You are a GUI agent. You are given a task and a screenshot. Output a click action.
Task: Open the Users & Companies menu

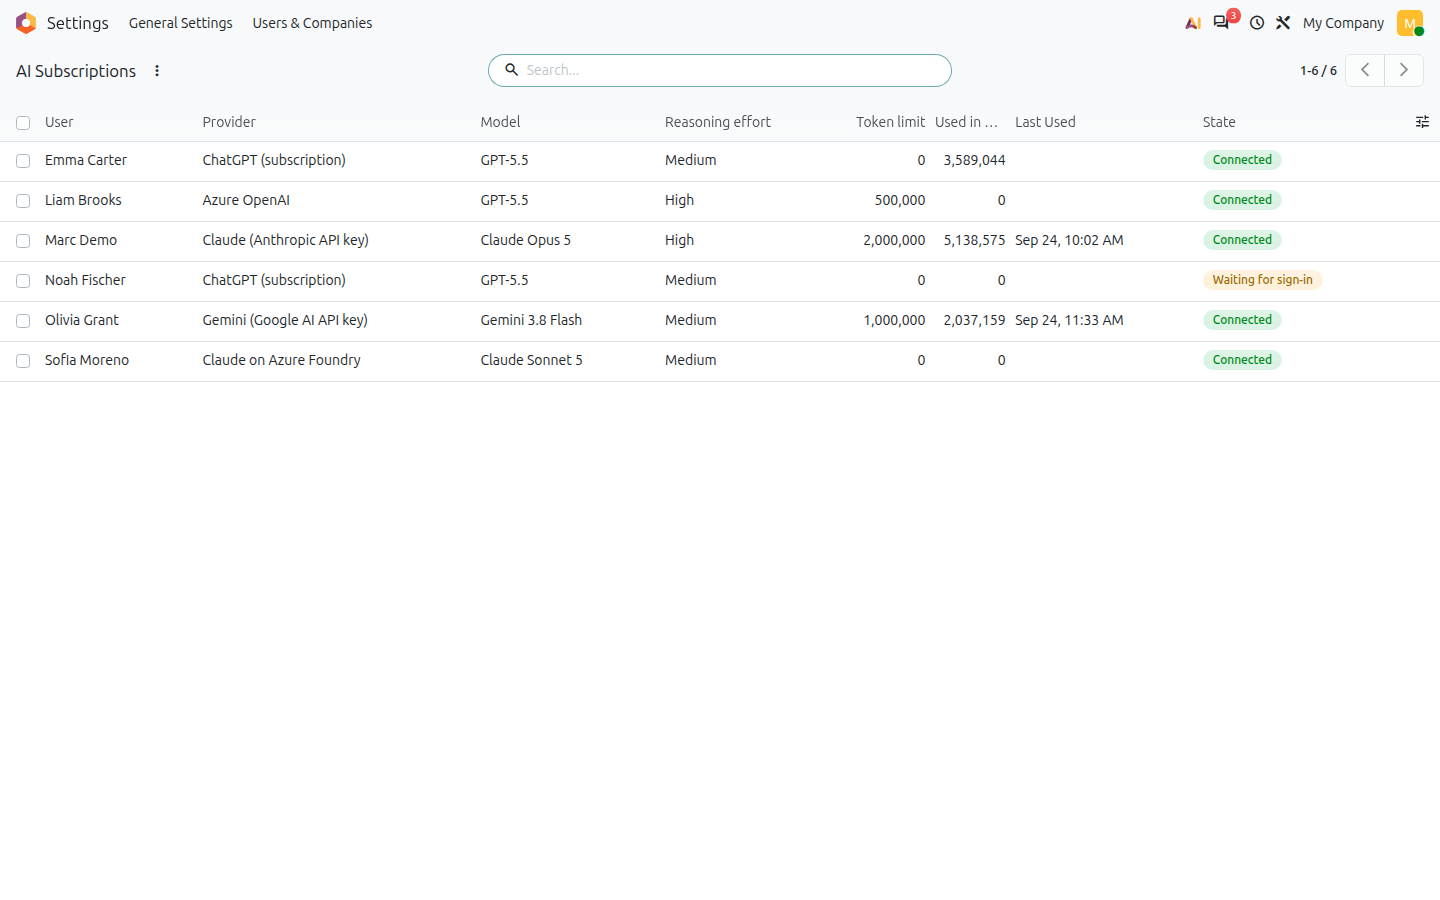(x=312, y=23)
